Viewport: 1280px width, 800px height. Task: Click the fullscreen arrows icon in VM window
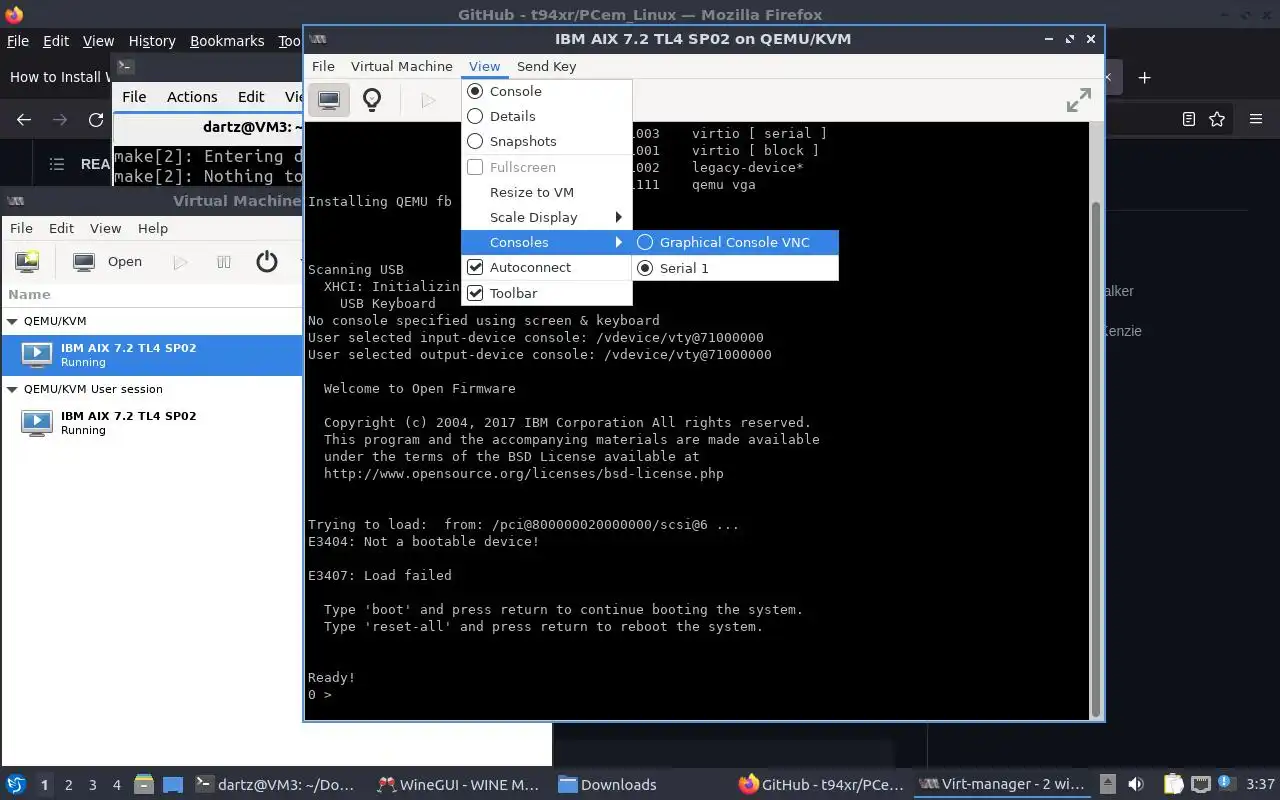[x=1078, y=100]
